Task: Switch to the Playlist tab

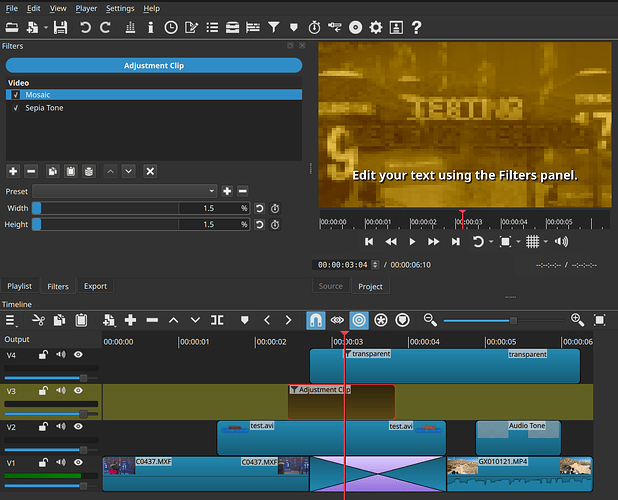Action: [x=19, y=286]
